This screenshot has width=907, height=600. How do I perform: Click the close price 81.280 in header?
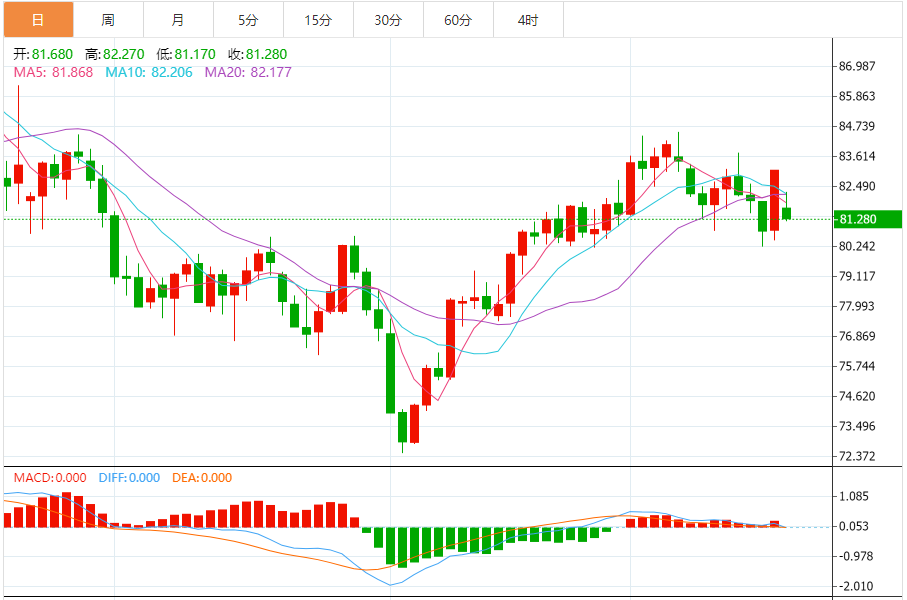[266, 54]
